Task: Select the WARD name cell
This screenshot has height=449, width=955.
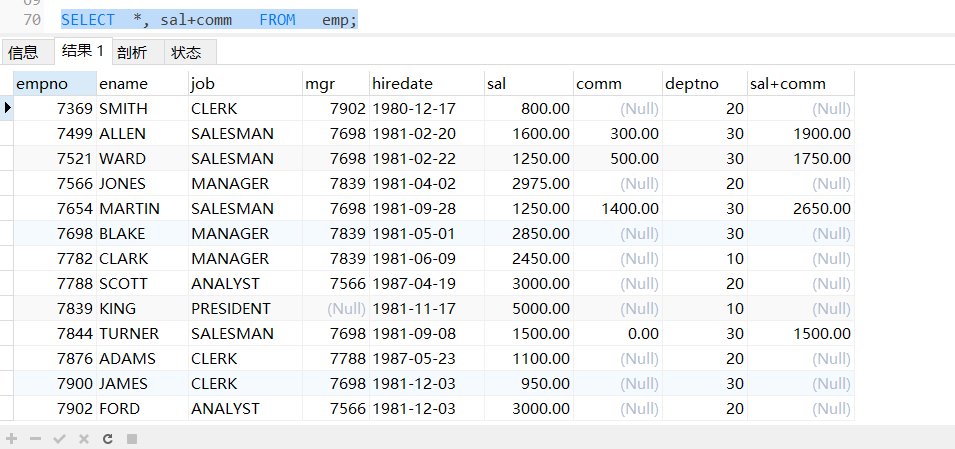Action: pos(143,158)
